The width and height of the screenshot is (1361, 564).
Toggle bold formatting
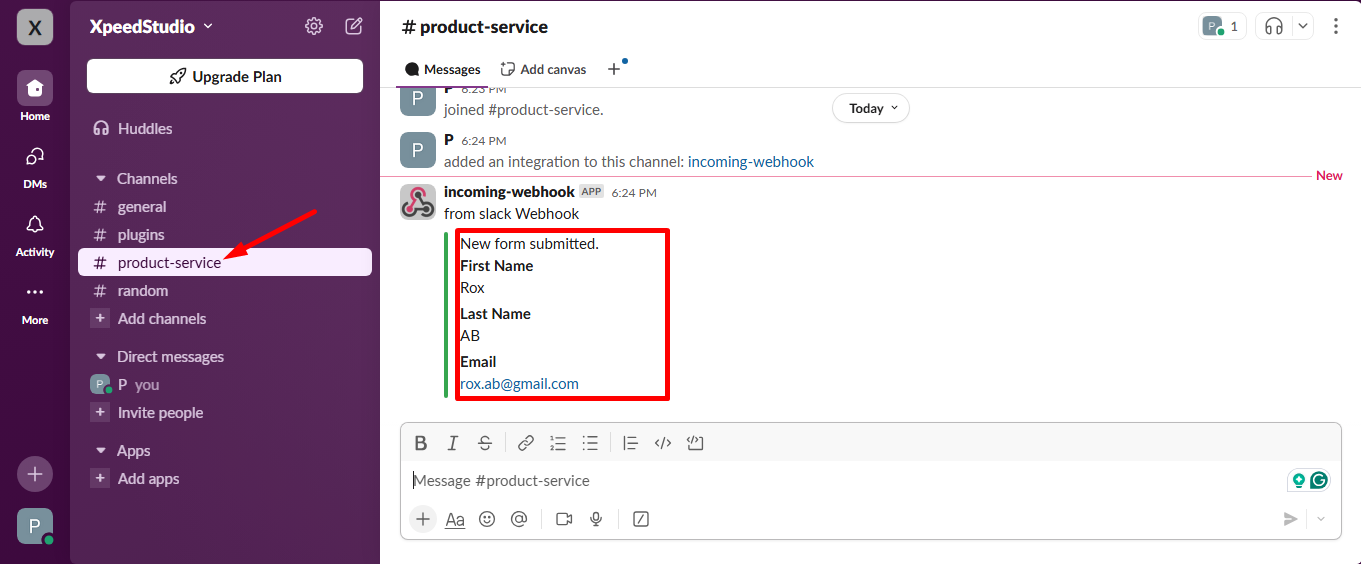pos(421,443)
